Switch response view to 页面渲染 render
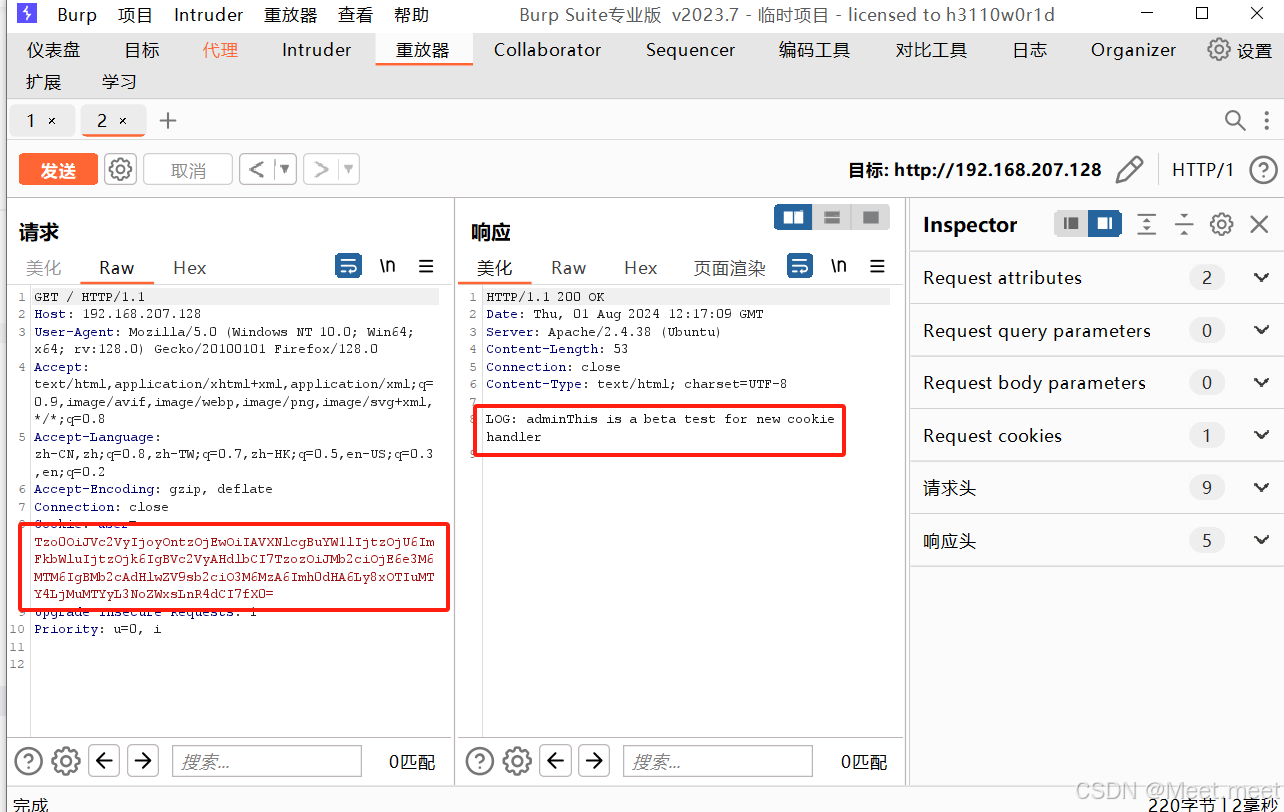The width and height of the screenshot is (1284, 812). 729,267
